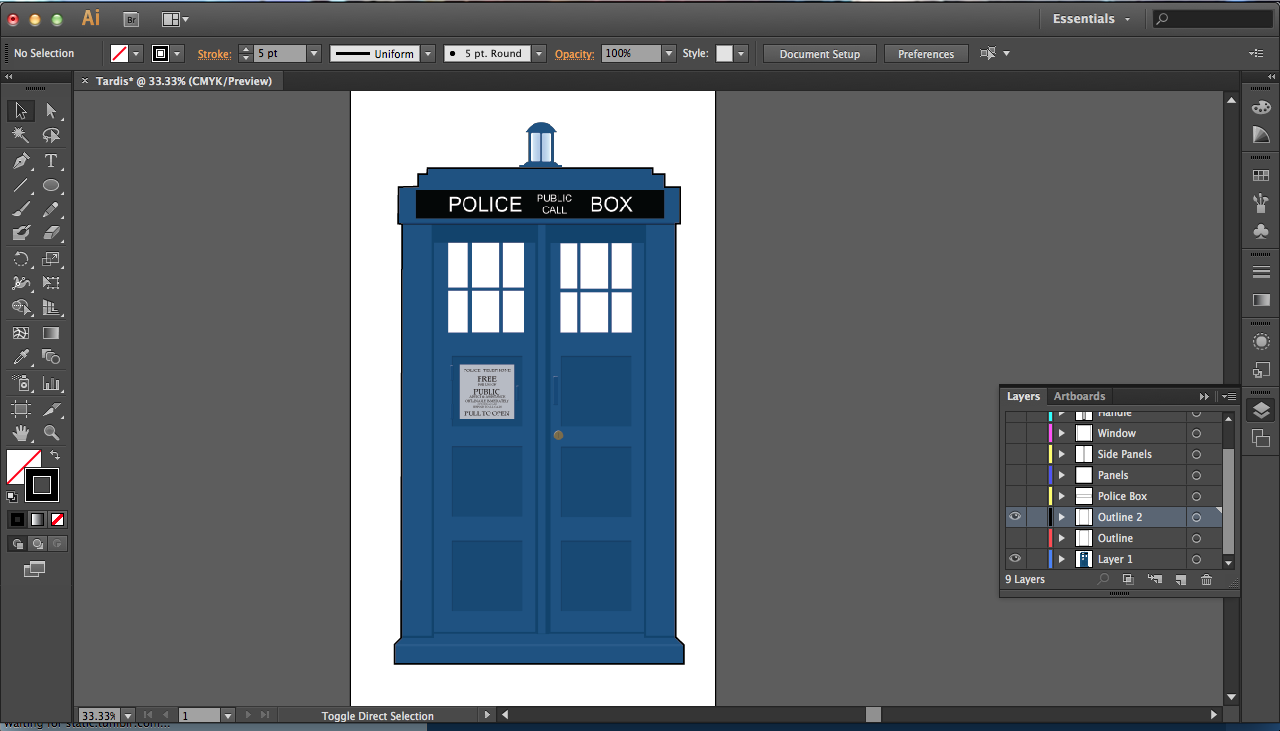Image resolution: width=1280 pixels, height=731 pixels.
Task: Open the Symbols panel (club icon)
Action: (1261, 232)
